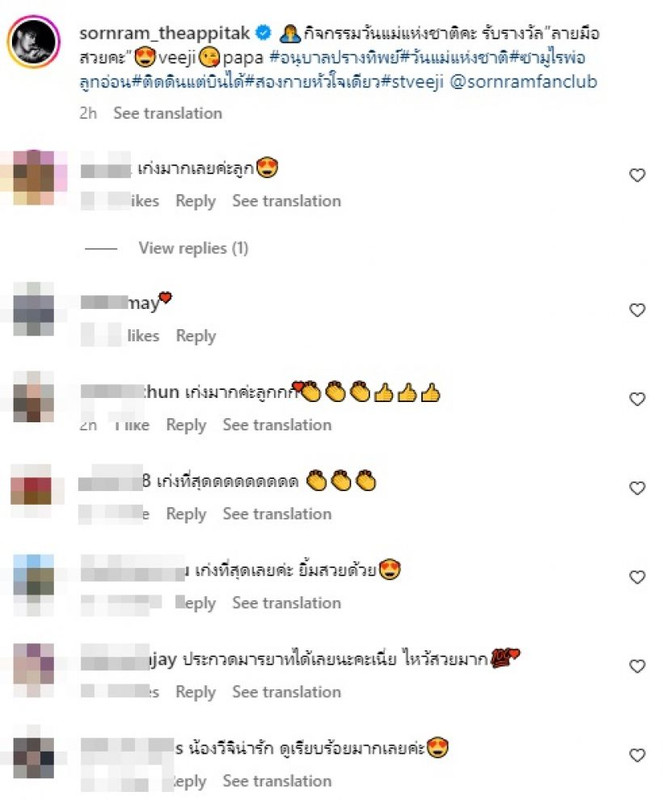
Task: Open the #อนุบาลปรางทิพย์ hashtag
Action: click(x=334, y=58)
